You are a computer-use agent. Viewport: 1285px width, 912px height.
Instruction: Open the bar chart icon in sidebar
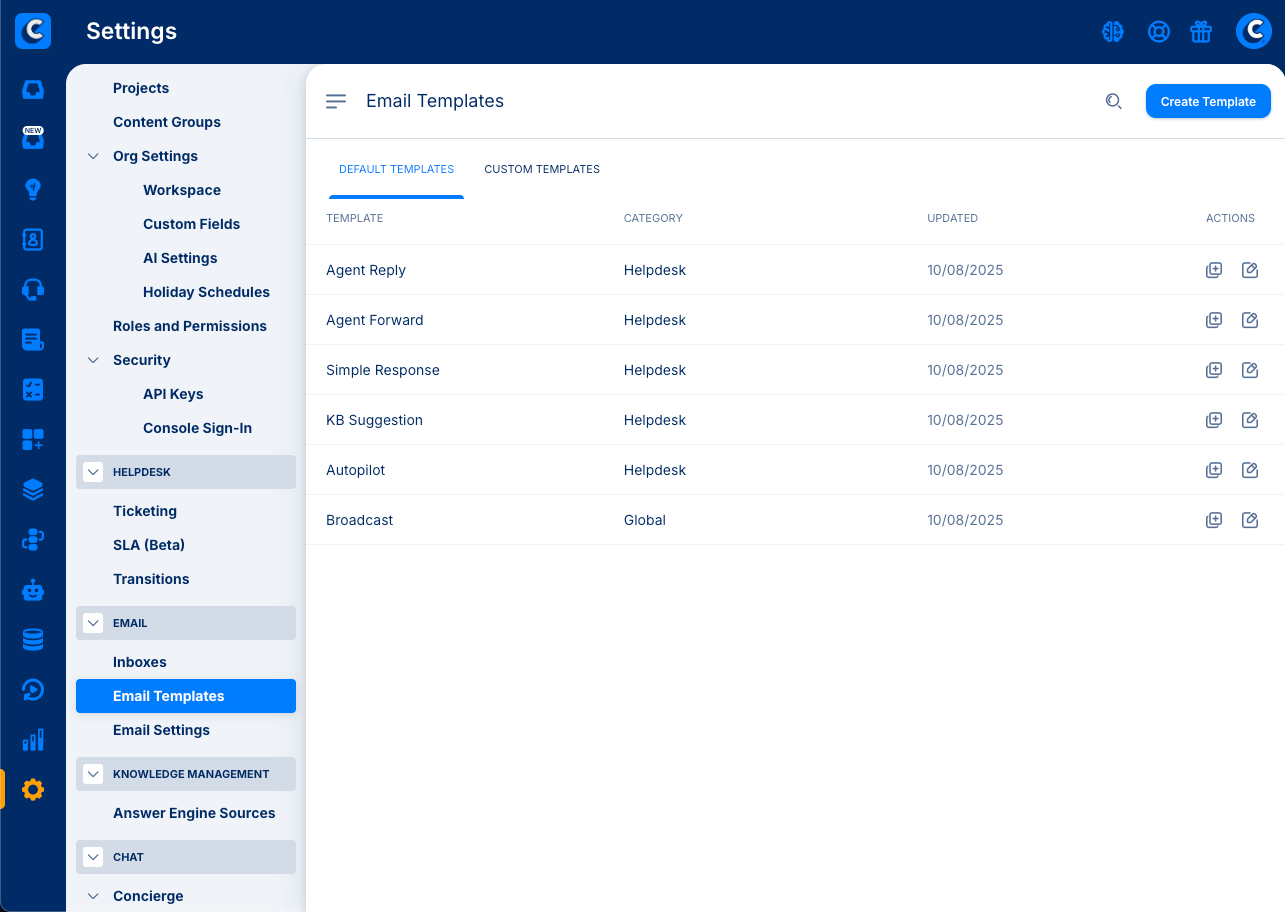33,740
